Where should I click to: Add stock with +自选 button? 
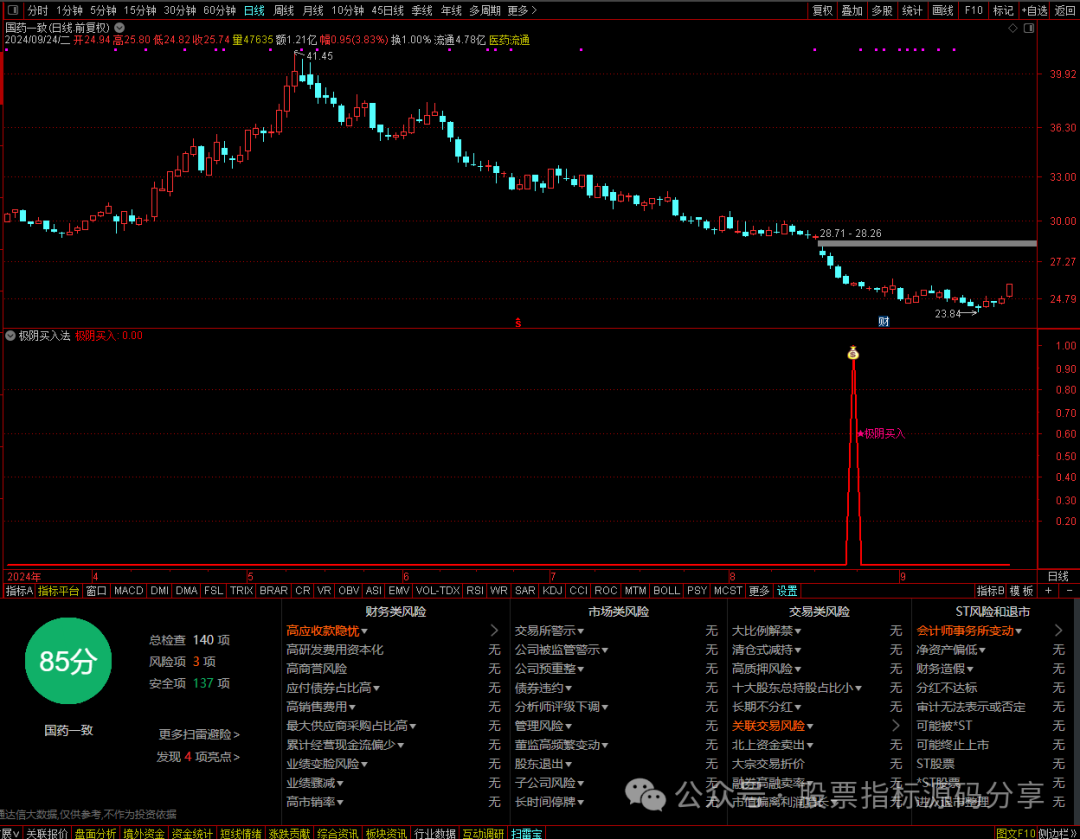[1035, 10]
